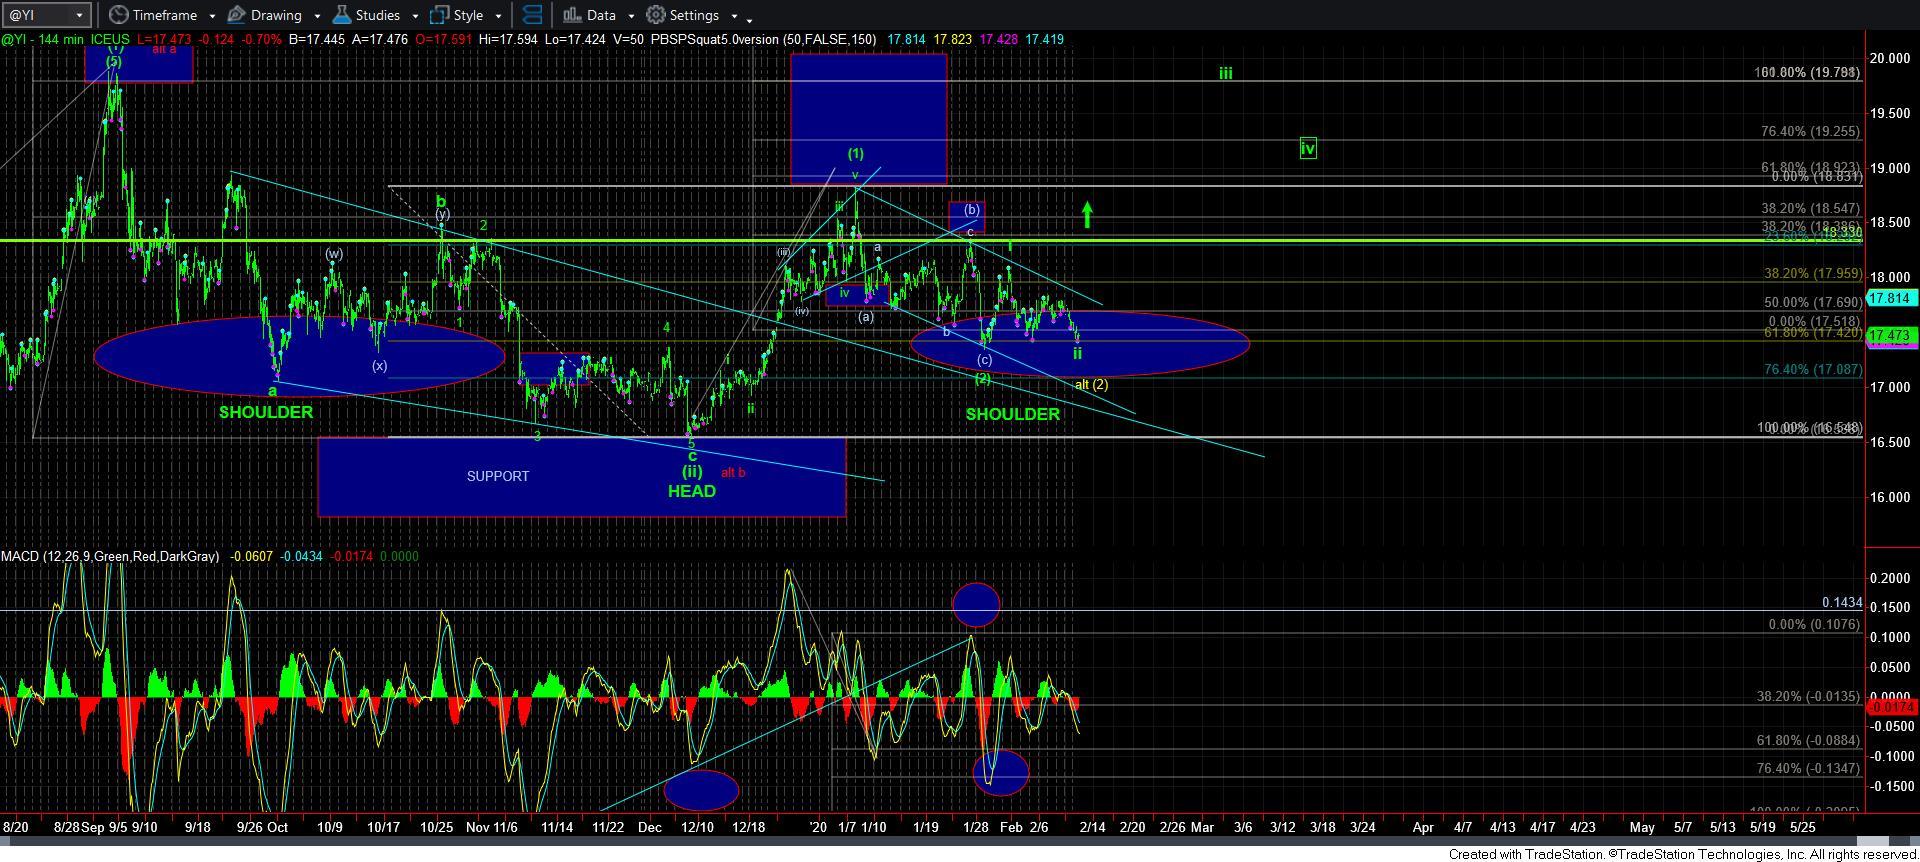Click the boxed iv wave label
The image size is (1920, 862).
click(1308, 148)
